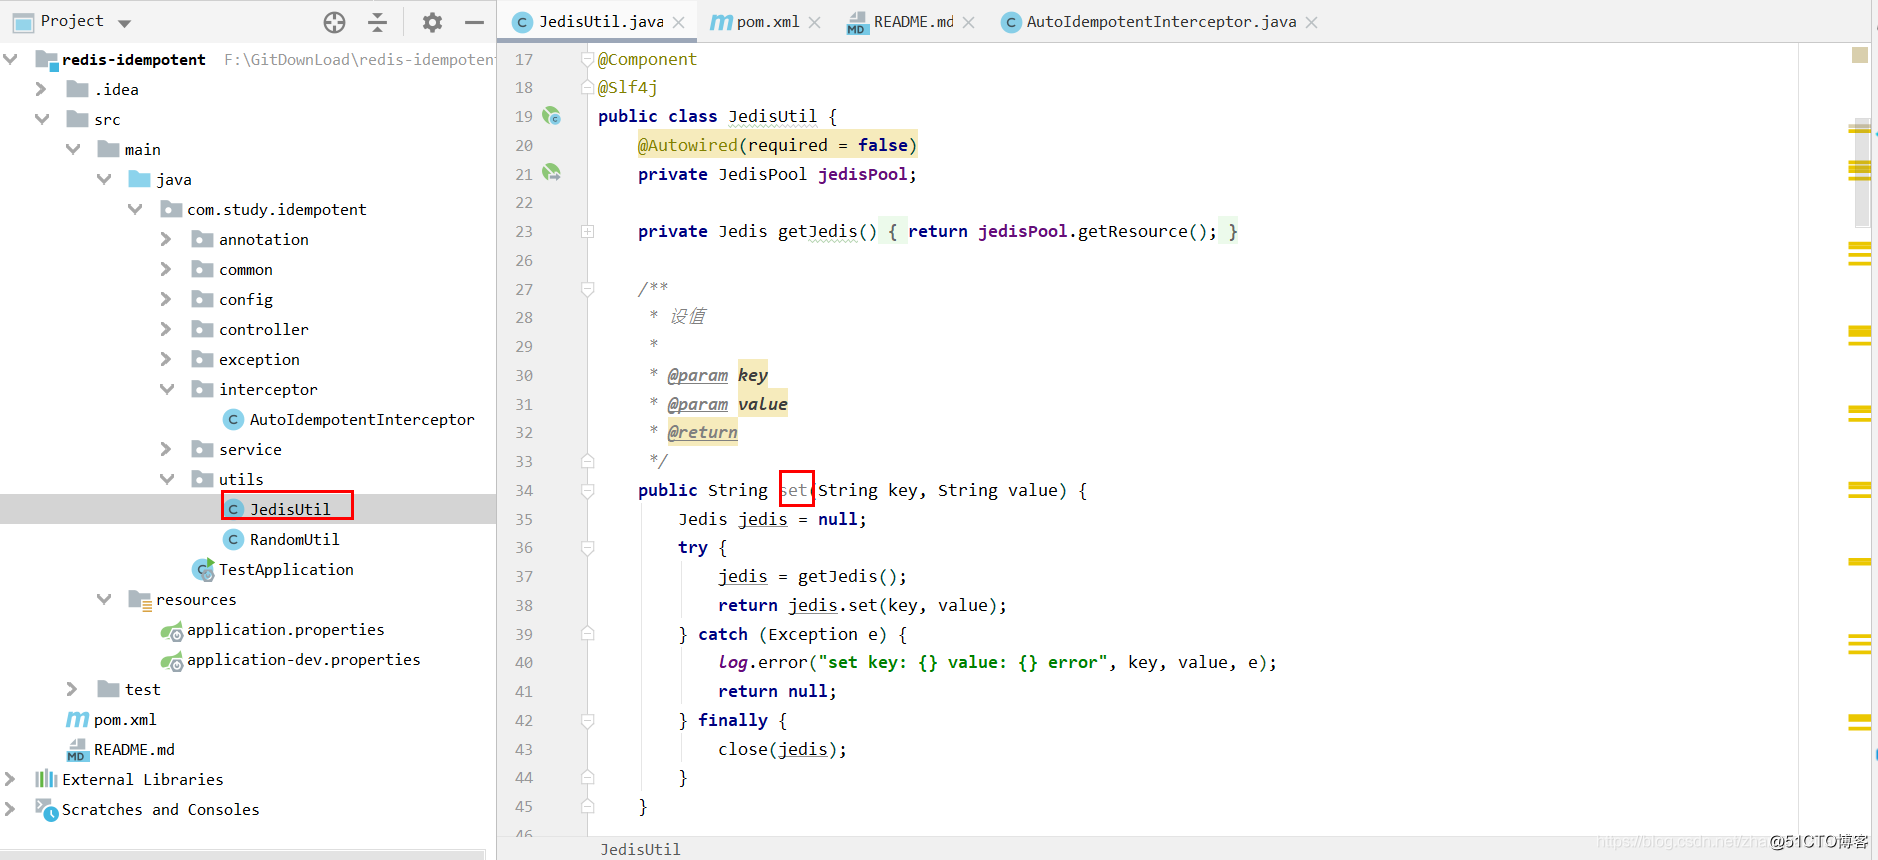Close the AutoIdempotentInterceptor.java tab

tap(1311, 22)
